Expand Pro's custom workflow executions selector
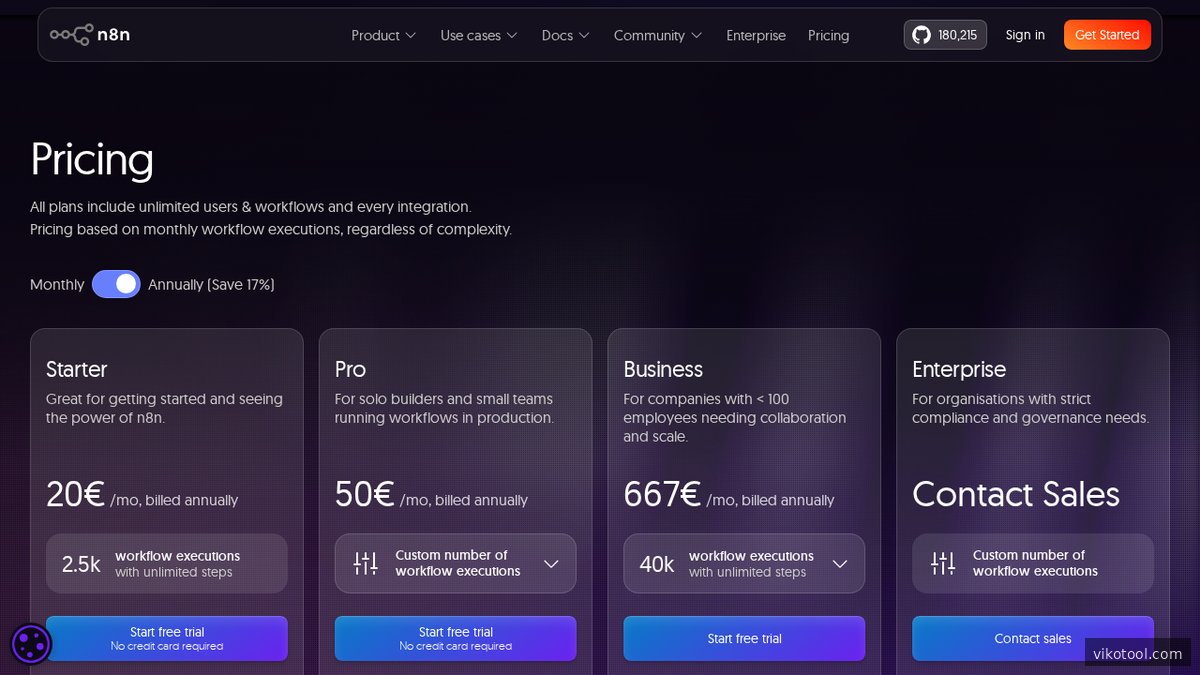This screenshot has width=1200, height=675. [x=551, y=563]
